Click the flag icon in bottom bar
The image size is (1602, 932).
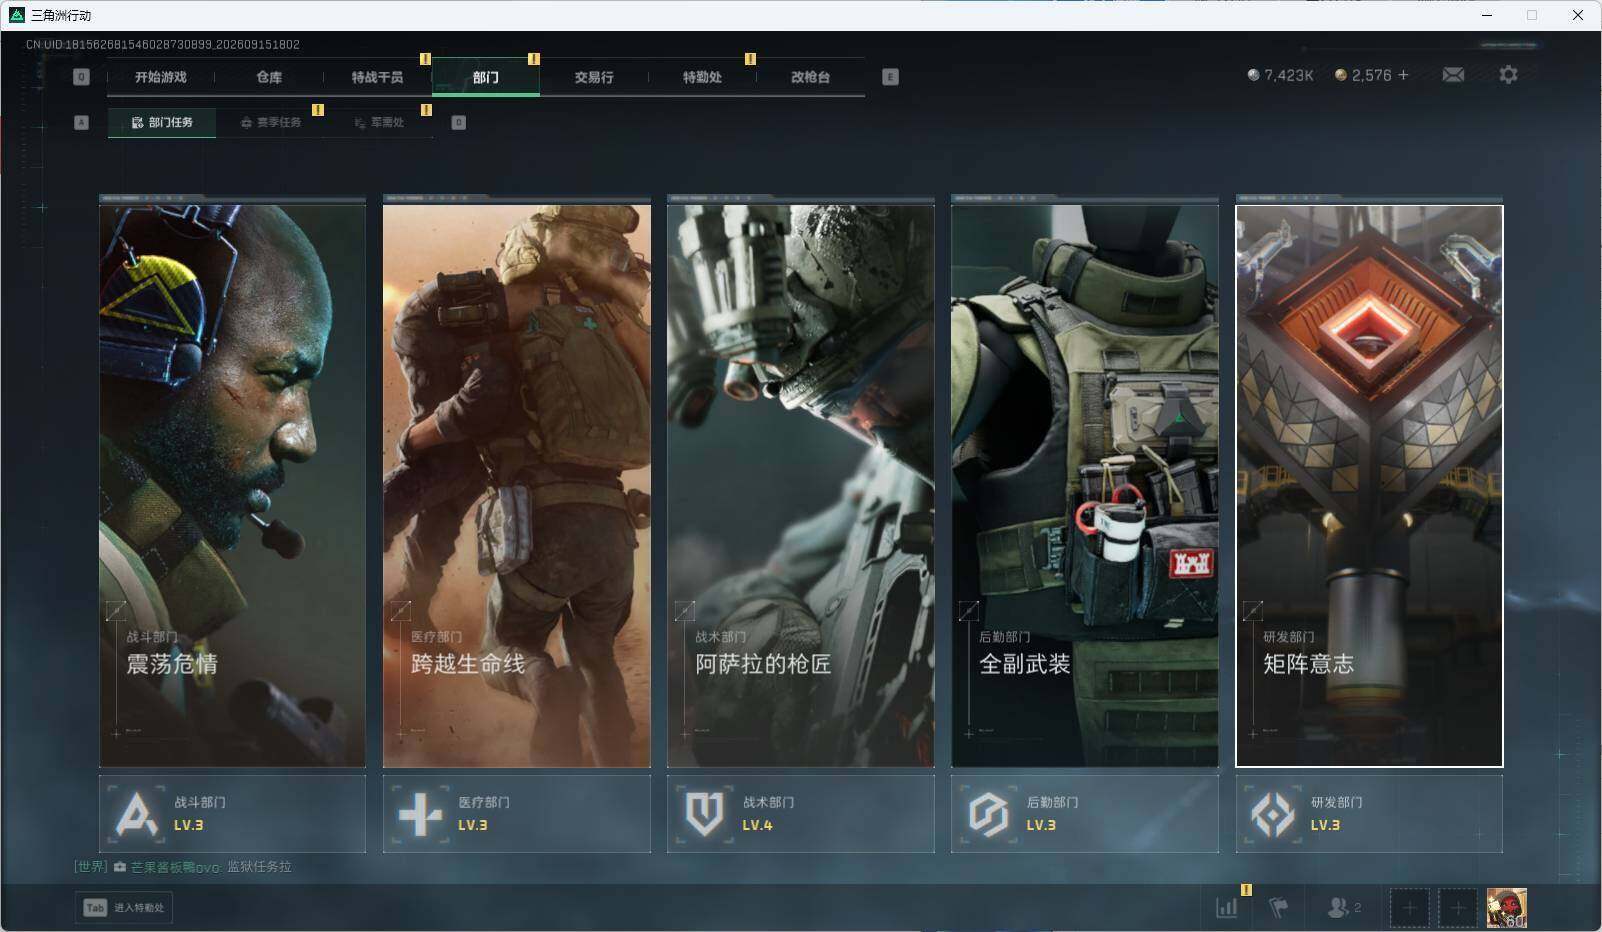1278,907
